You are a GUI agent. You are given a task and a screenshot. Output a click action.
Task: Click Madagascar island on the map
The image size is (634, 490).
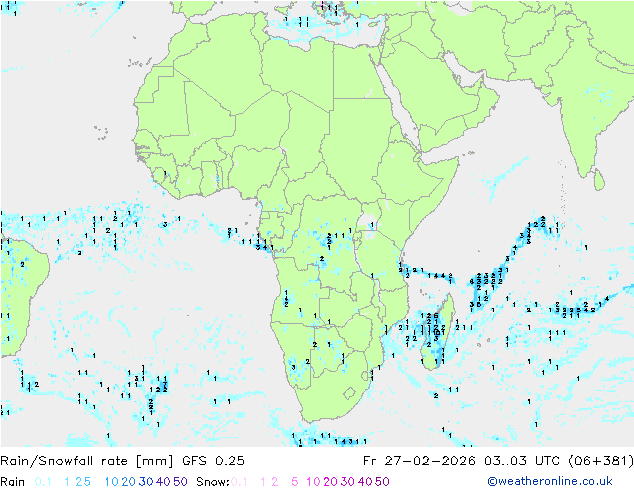tap(438, 332)
